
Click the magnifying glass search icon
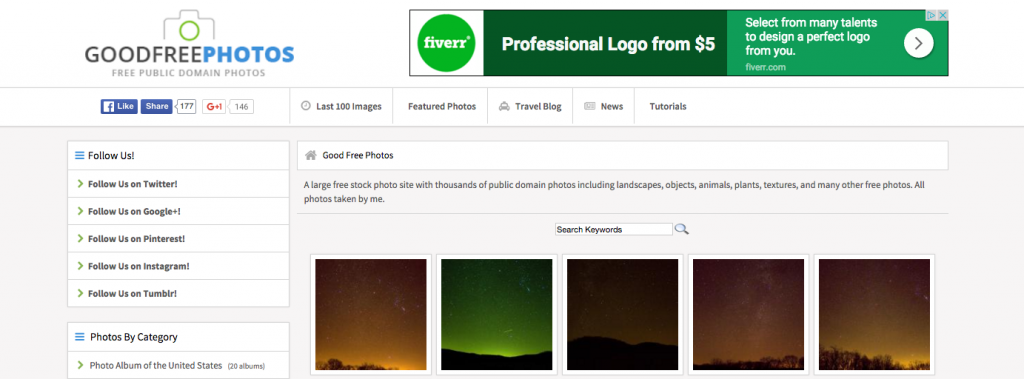tap(682, 229)
